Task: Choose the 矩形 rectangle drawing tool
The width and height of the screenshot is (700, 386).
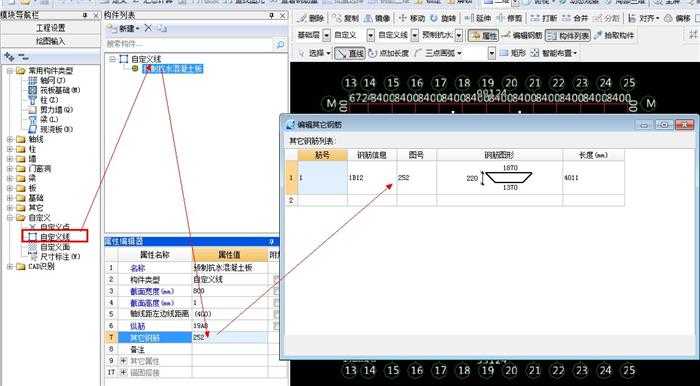Action: [x=512, y=53]
